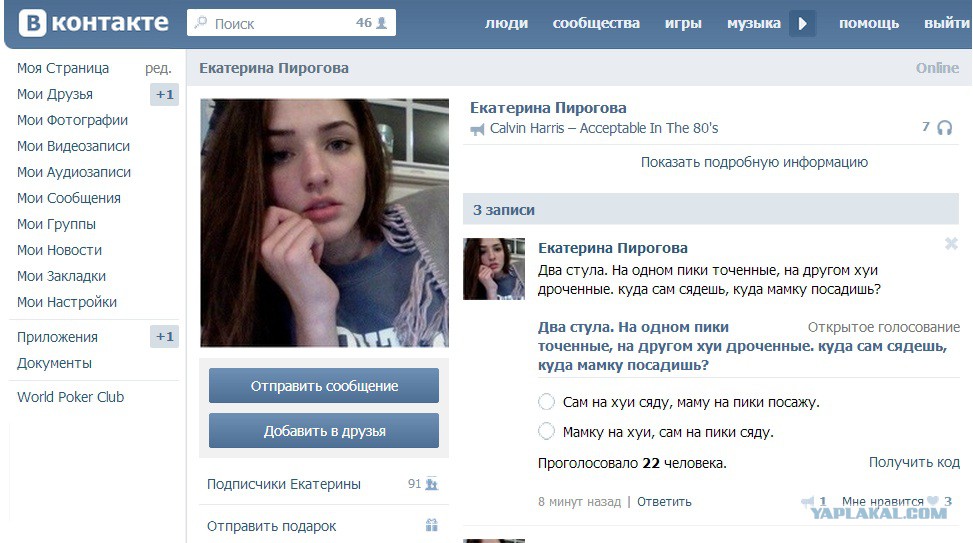The height and width of the screenshot is (543, 973).
Task: Open Мои Новости
Action: [60, 251]
